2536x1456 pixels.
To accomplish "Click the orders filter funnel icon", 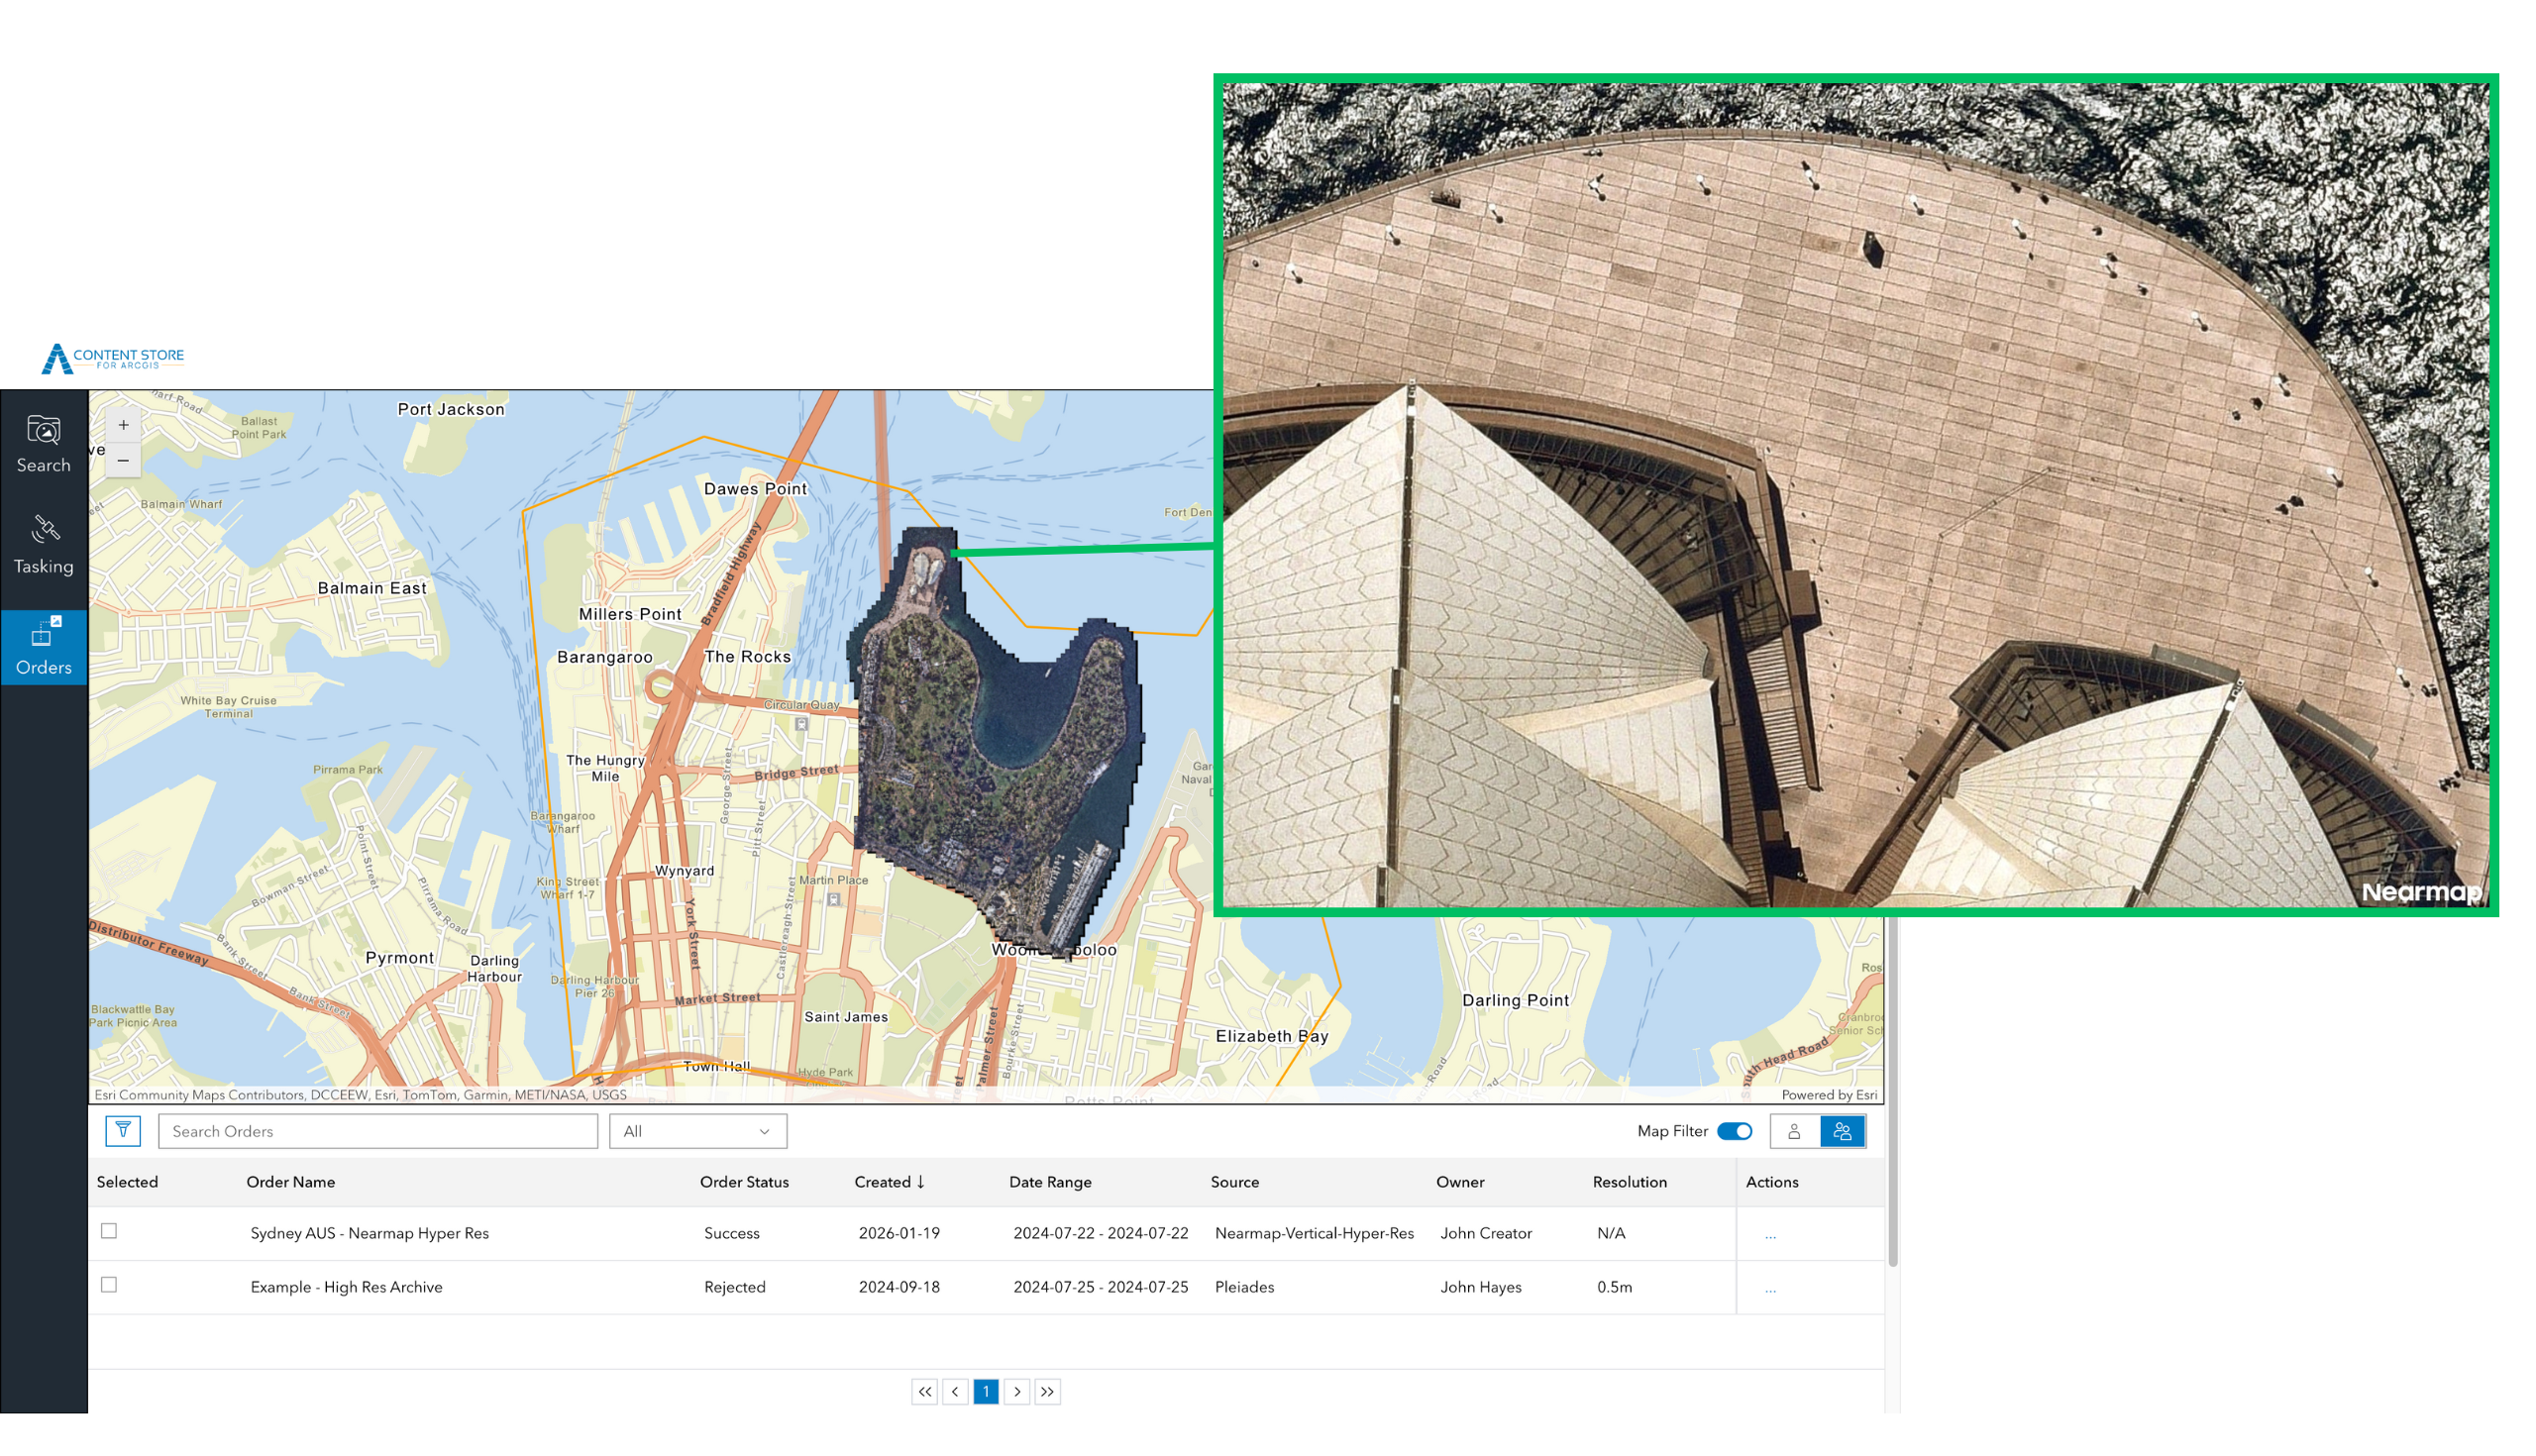I will click(x=123, y=1131).
